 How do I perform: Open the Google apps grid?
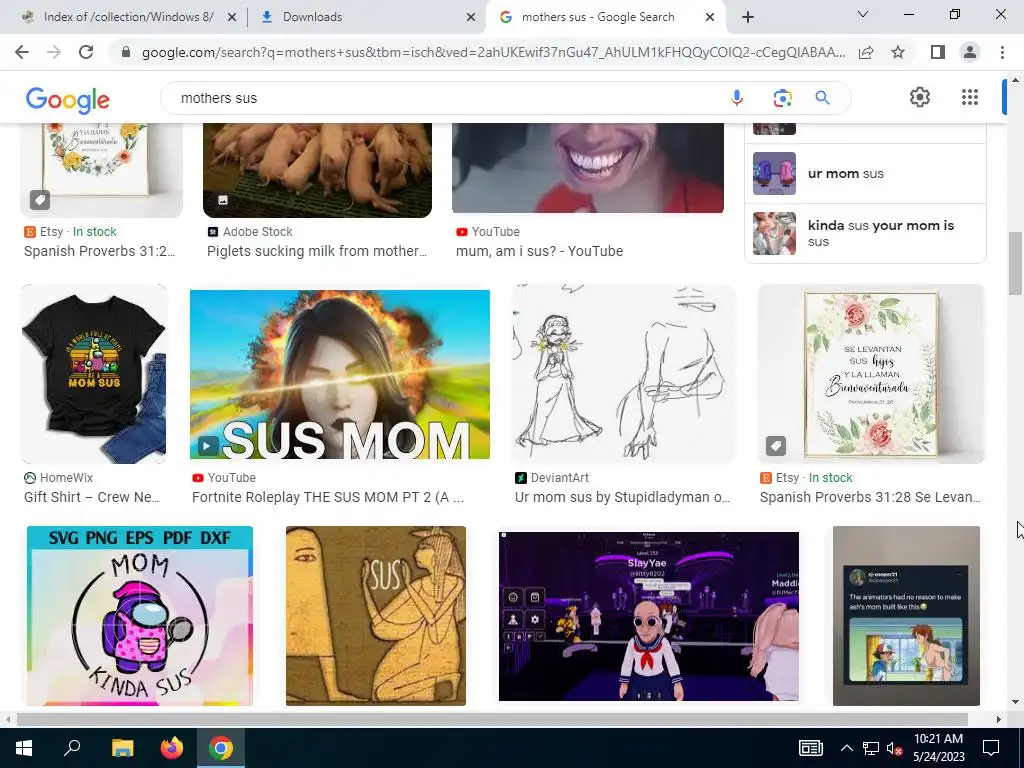970,97
